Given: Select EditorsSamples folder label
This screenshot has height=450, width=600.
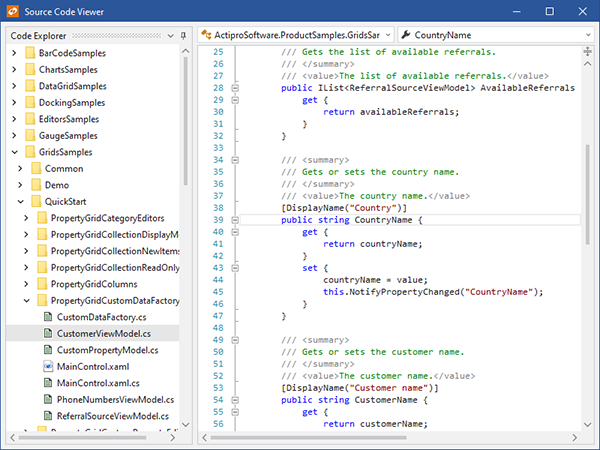Looking at the screenshot, I should pyautogui.click(x=69, y=119).
